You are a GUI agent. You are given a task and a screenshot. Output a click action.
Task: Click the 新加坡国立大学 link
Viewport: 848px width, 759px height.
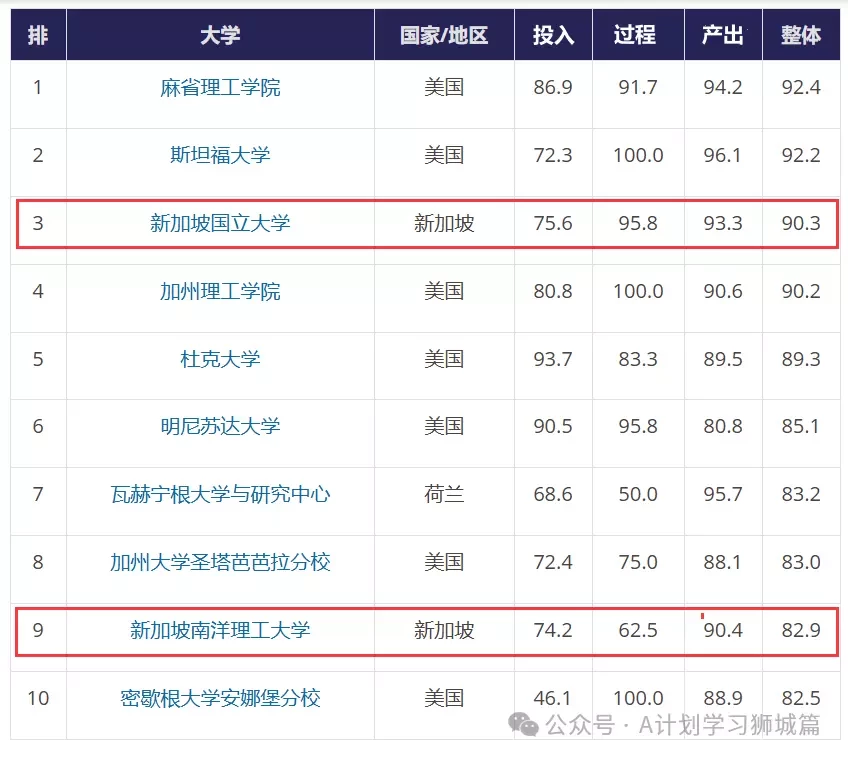pos(220,223)
